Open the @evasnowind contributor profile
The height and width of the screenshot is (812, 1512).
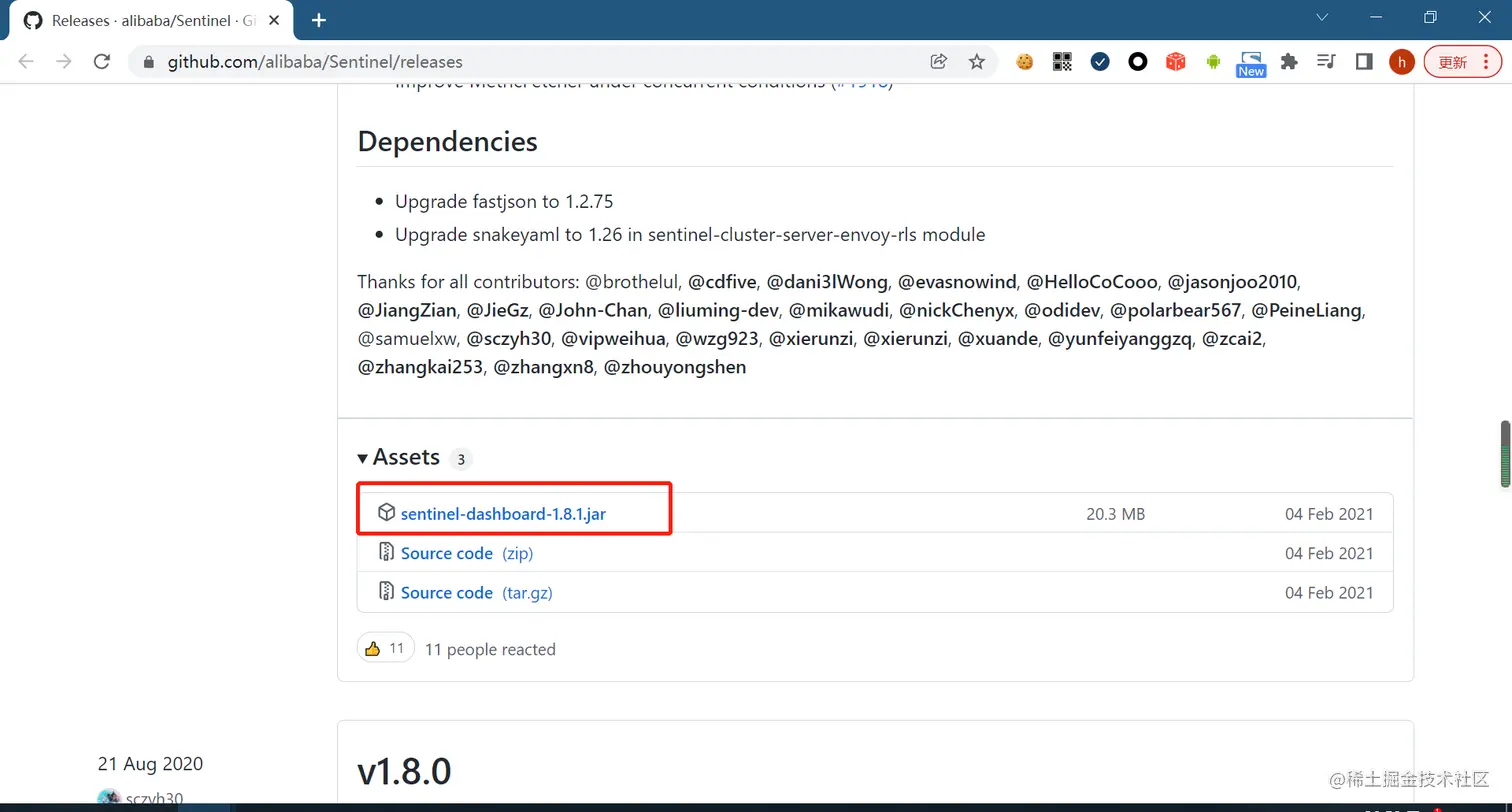957,282
